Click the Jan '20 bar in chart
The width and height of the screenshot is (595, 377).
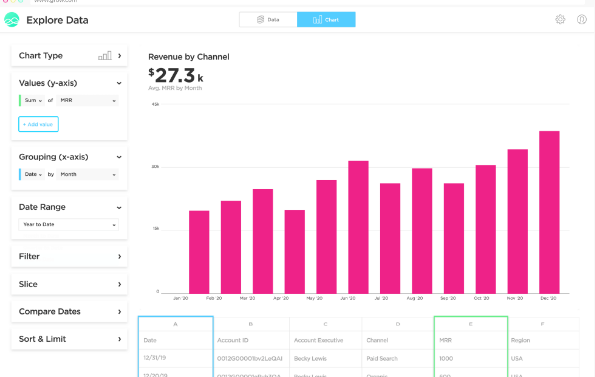199,252
